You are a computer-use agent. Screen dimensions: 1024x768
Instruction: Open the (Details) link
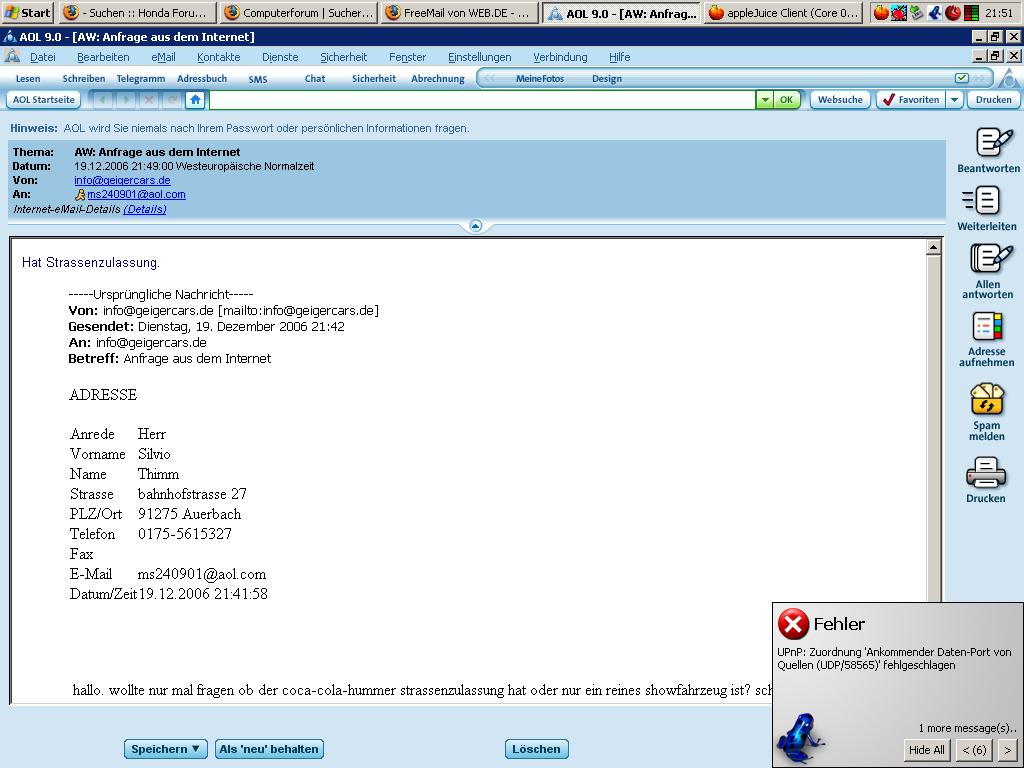[144, 209]
